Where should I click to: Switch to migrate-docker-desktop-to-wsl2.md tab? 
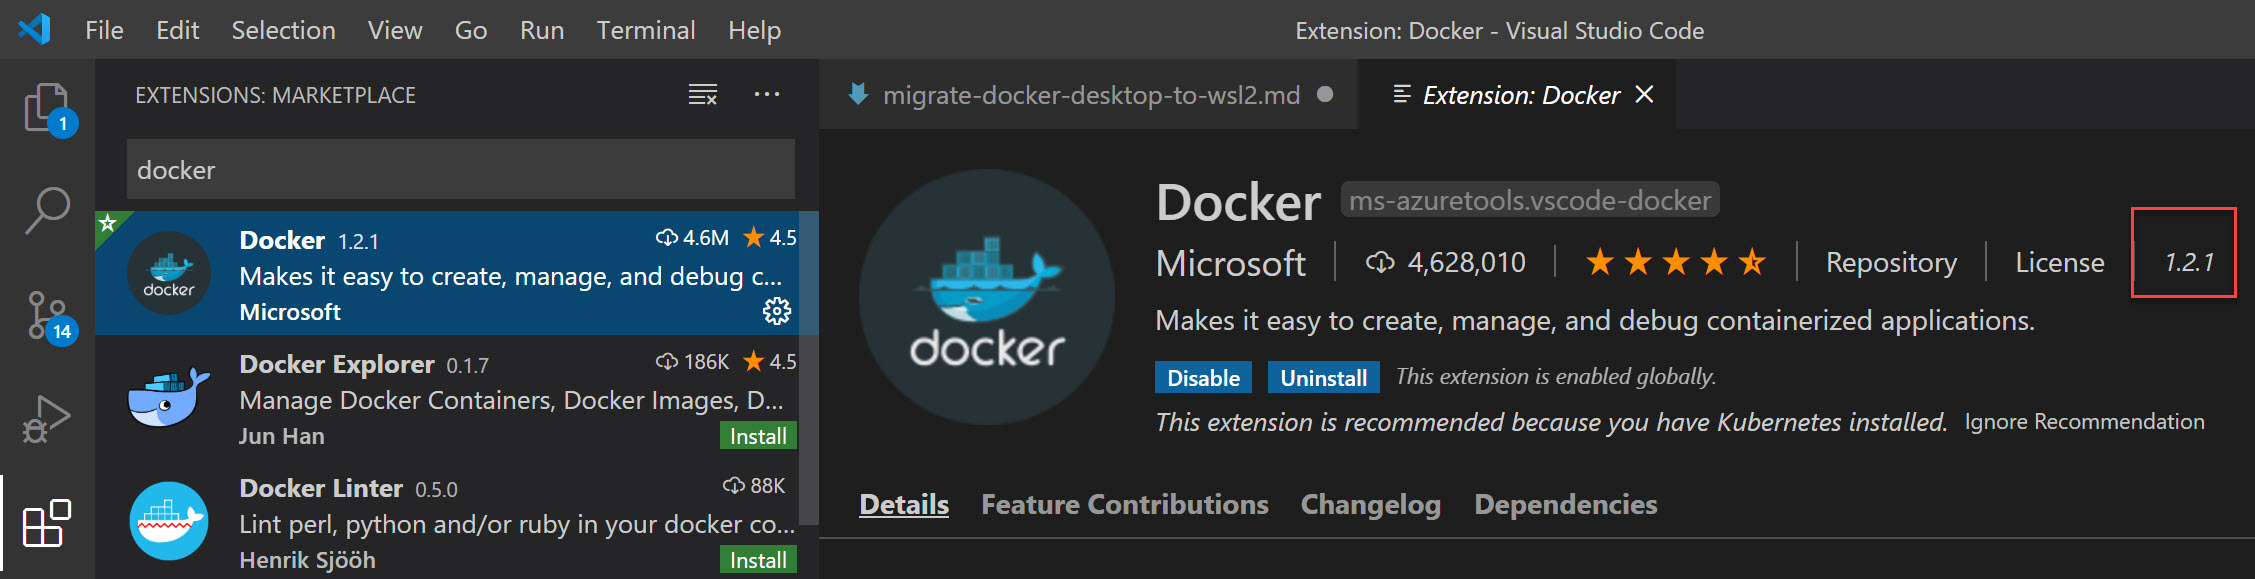[x=1090, y=95]
